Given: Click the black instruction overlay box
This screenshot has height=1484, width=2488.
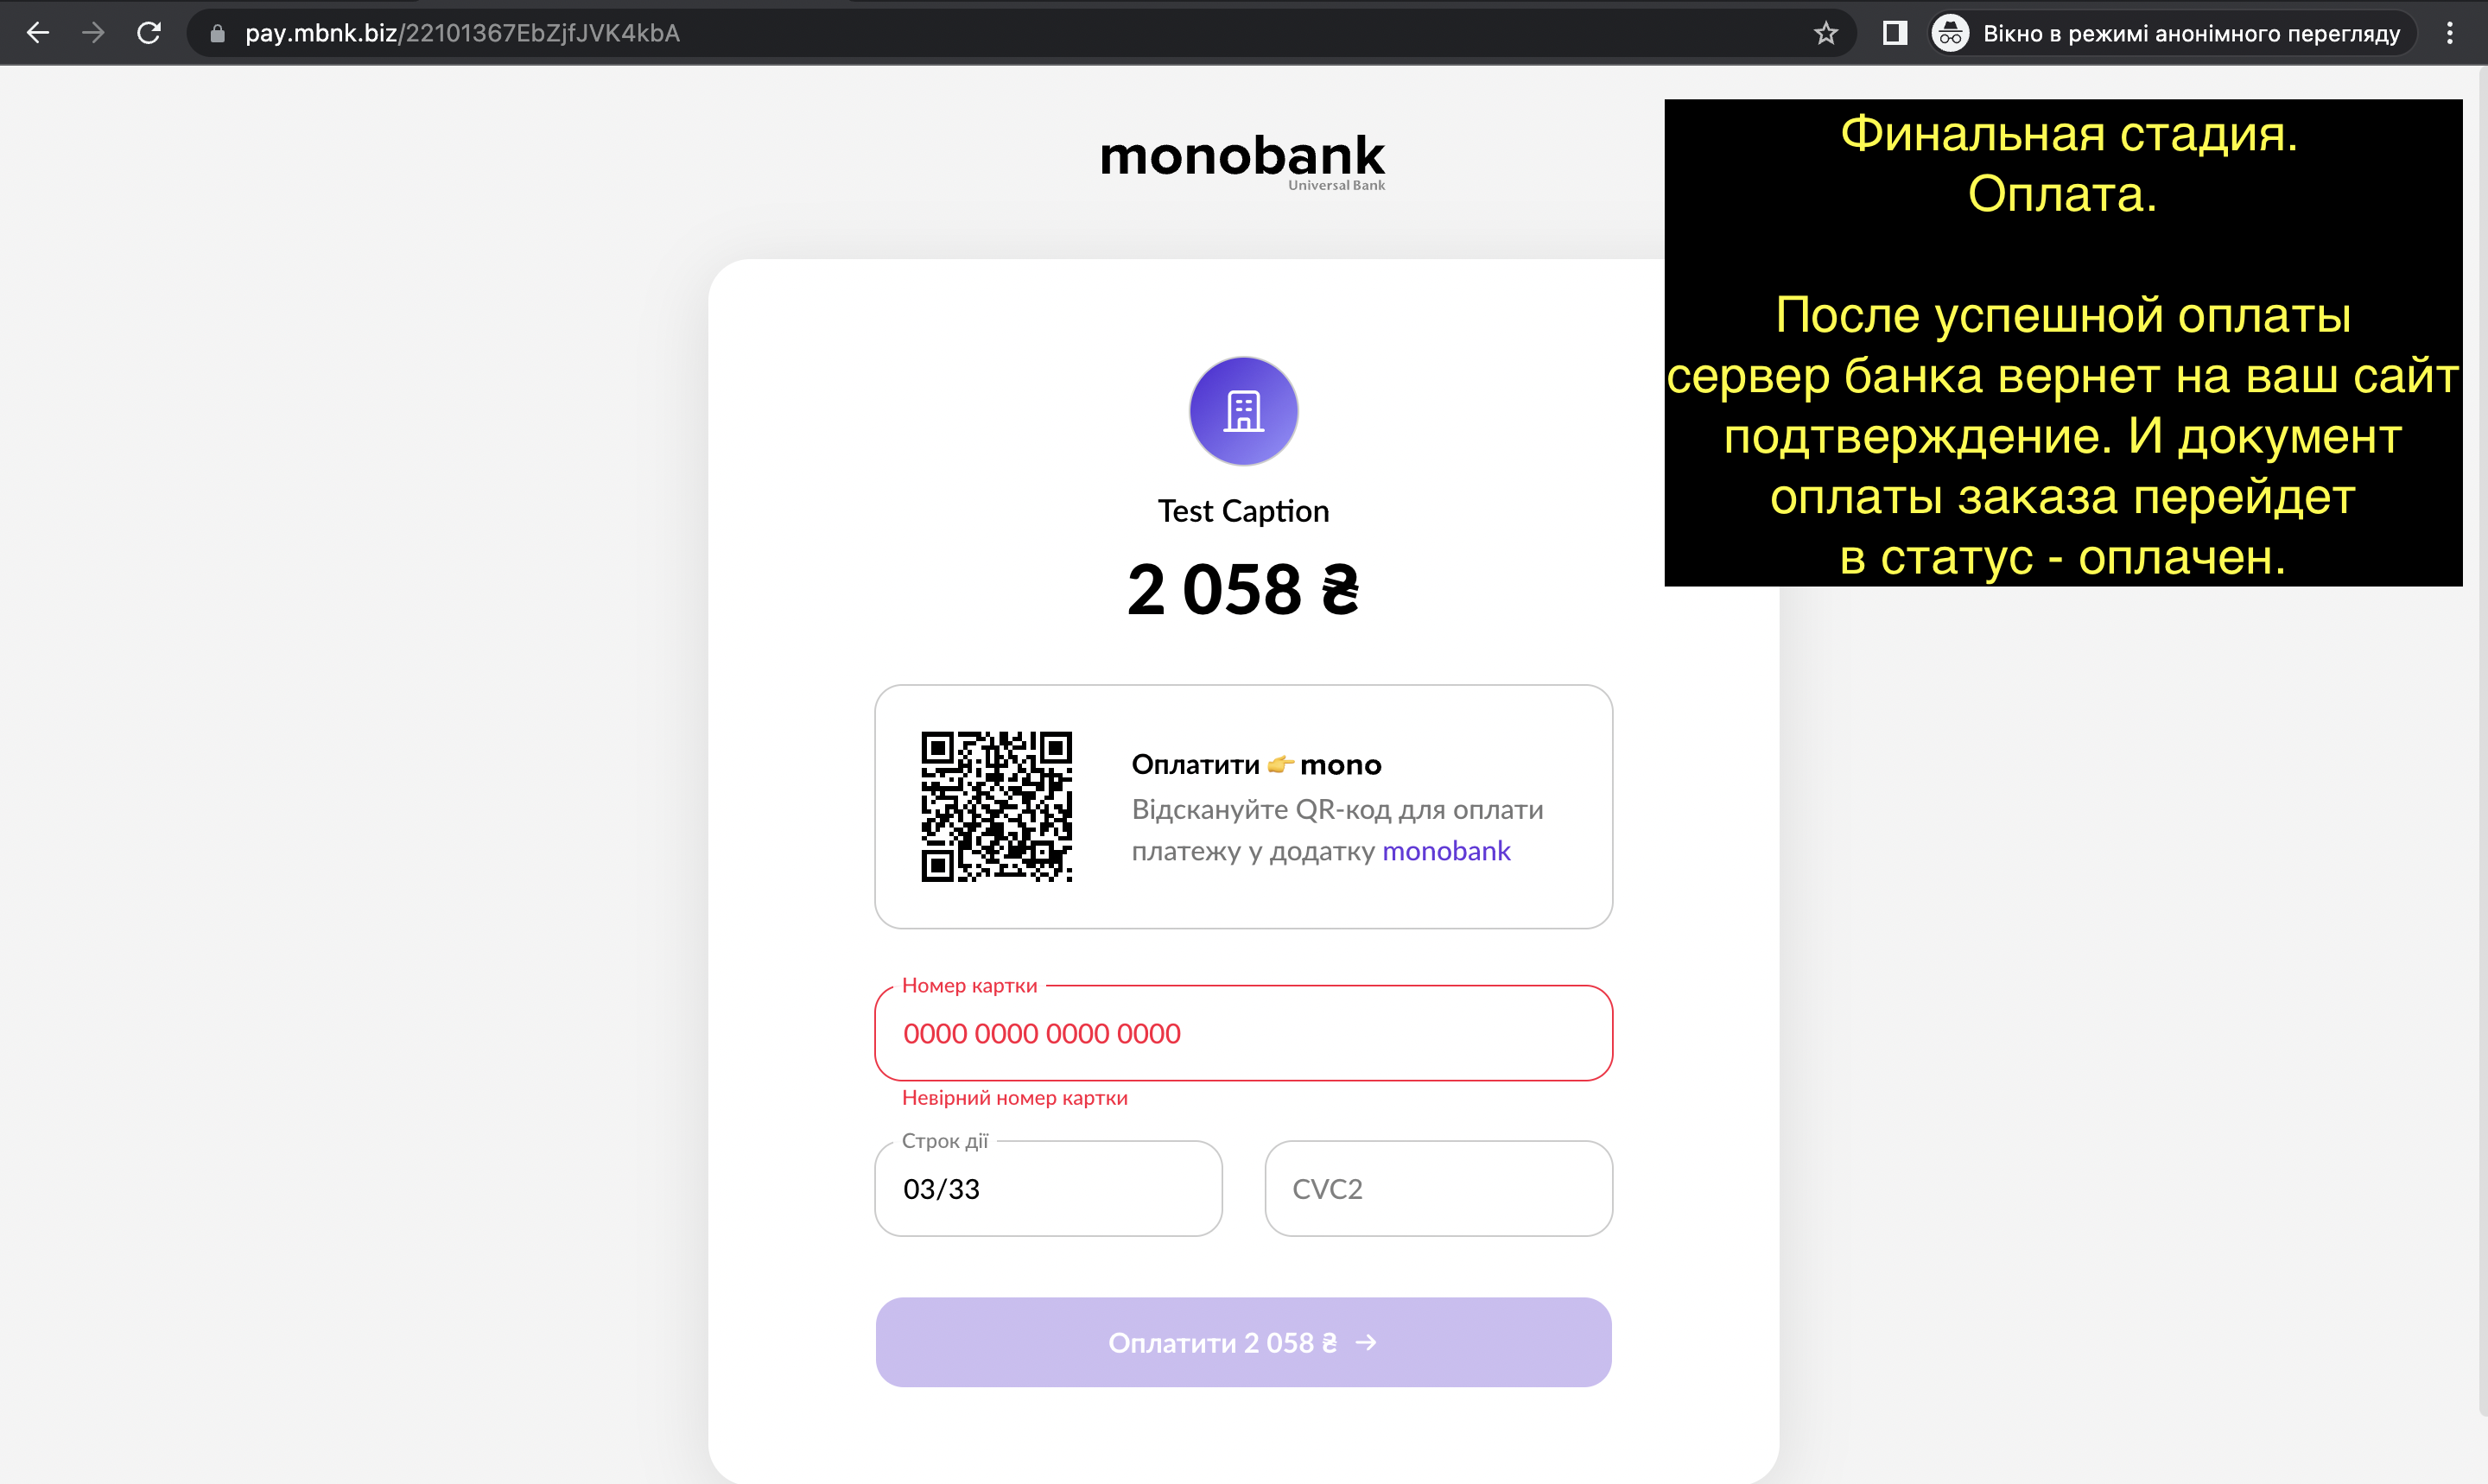Looking at the screenshot, I should tap(2063, 343).
